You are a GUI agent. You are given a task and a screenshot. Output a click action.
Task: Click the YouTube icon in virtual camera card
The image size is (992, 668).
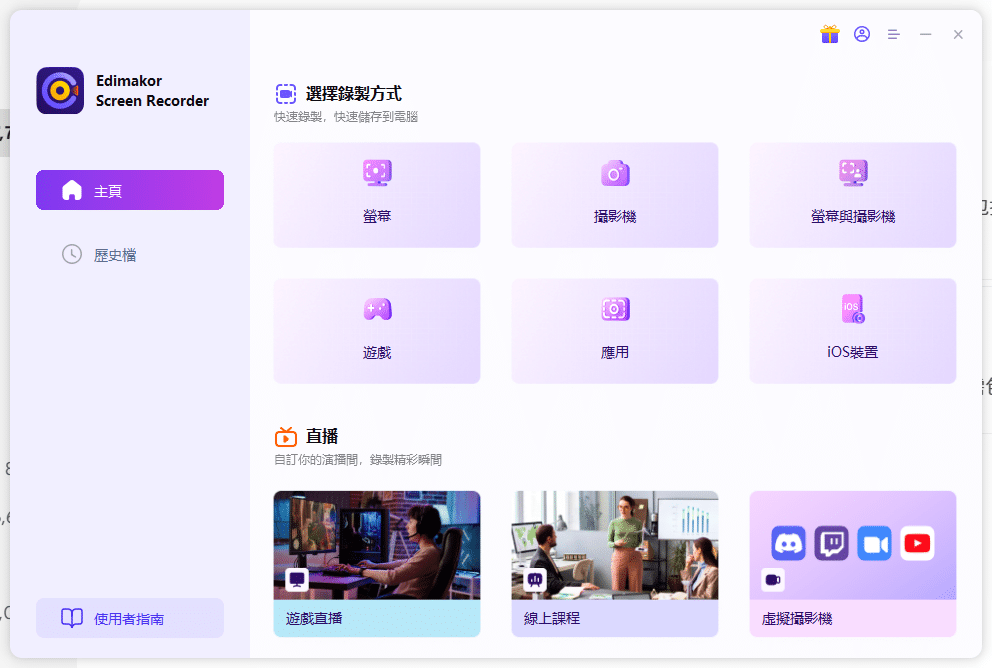point(917,543)
